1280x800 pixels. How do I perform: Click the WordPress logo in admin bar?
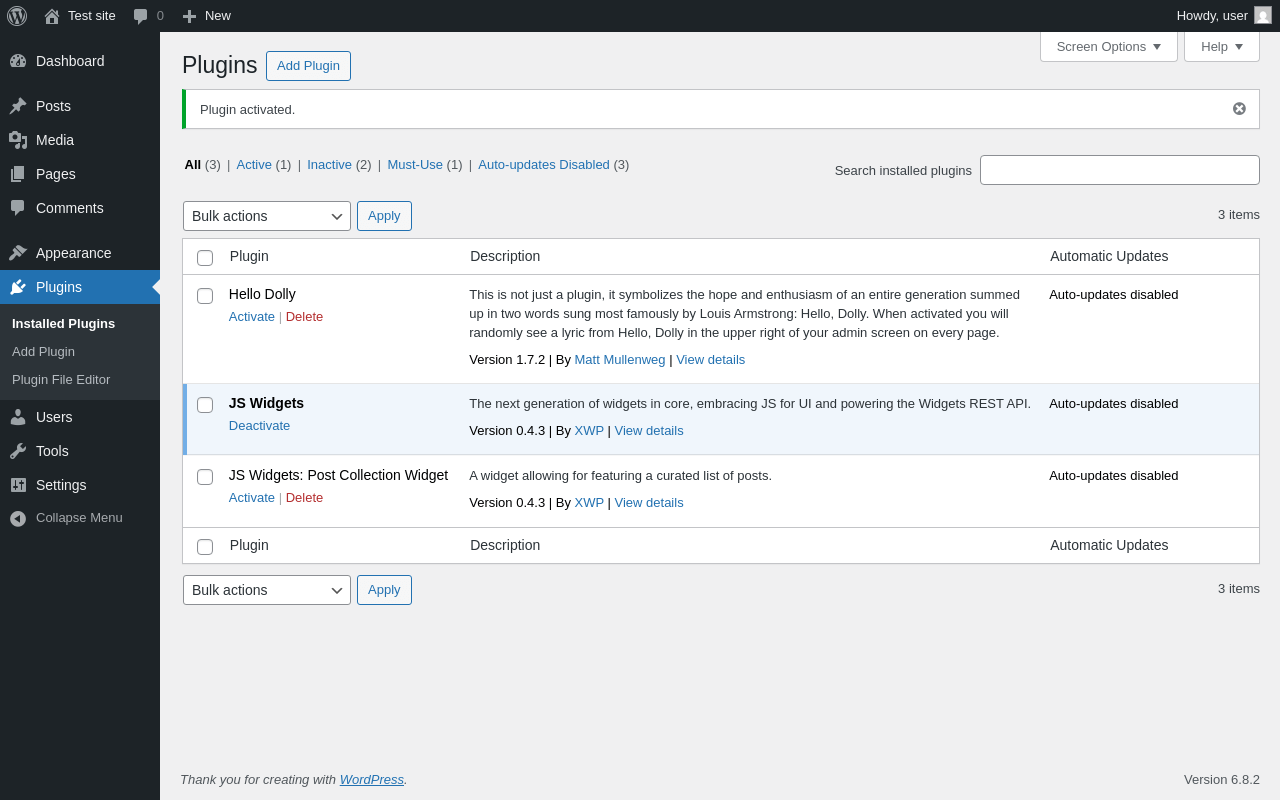pyautogui.click(x=17, y=16)
